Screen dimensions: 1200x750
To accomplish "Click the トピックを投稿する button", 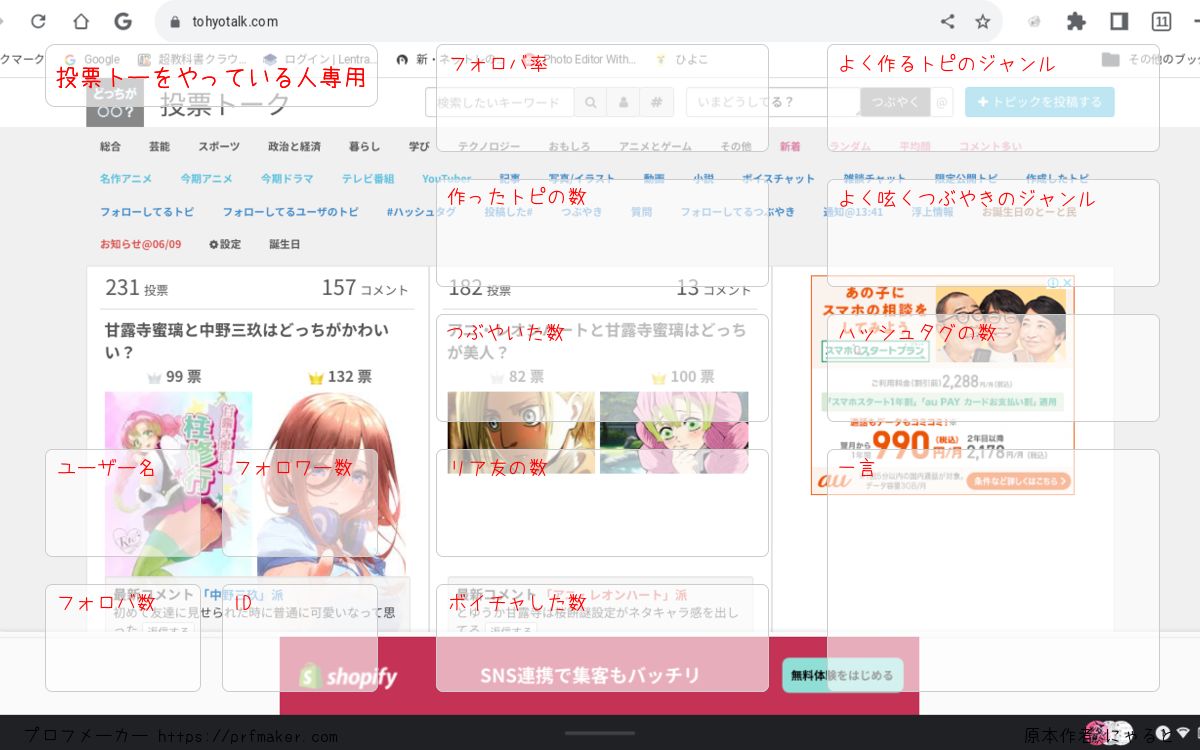I will pyautogui.click(x=1039, y=102).
